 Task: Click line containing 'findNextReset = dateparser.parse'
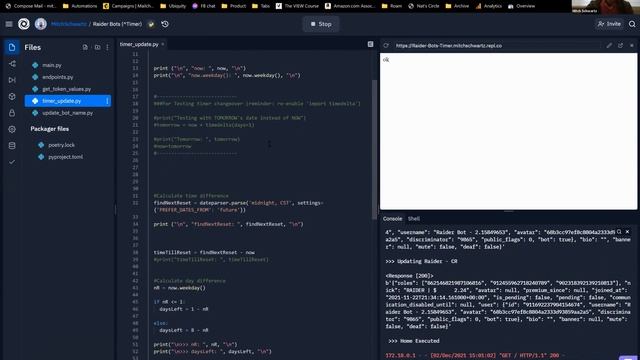238,203
